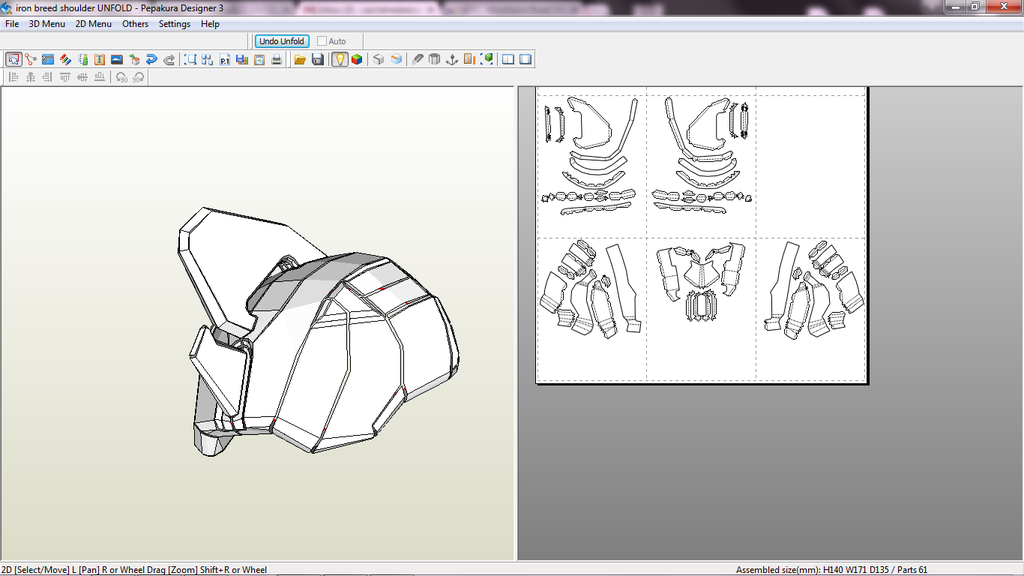Screen dimensions: 1024x576
Task: Click the print icon in toolbar
Action: 275,60
